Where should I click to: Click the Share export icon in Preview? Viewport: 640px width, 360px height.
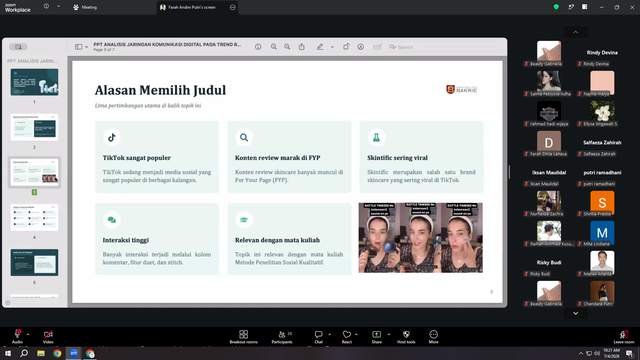coord(302,47)
